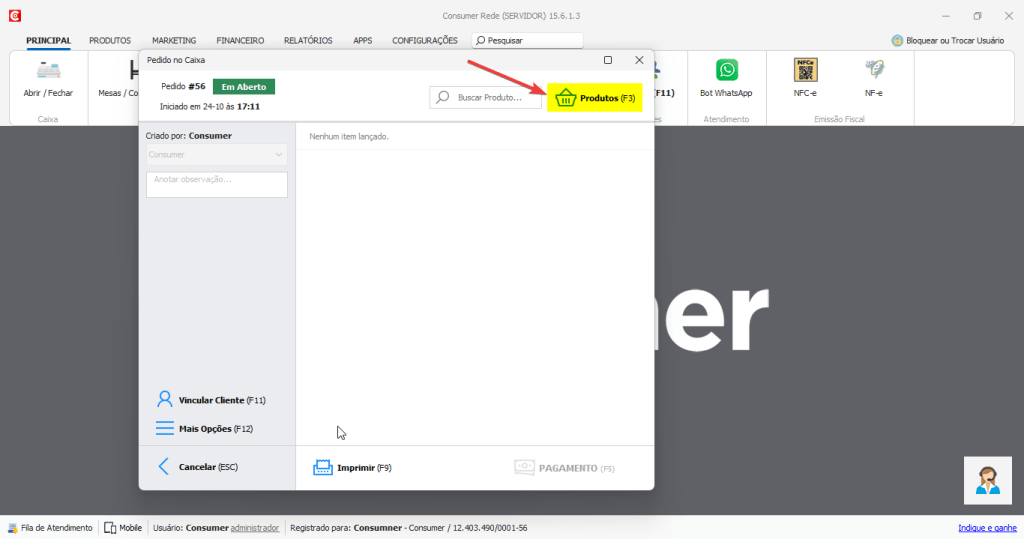Screen dimensions: 1024x539
Task: Click Vincular Cliente (F11)
Action: click(211, 400)
